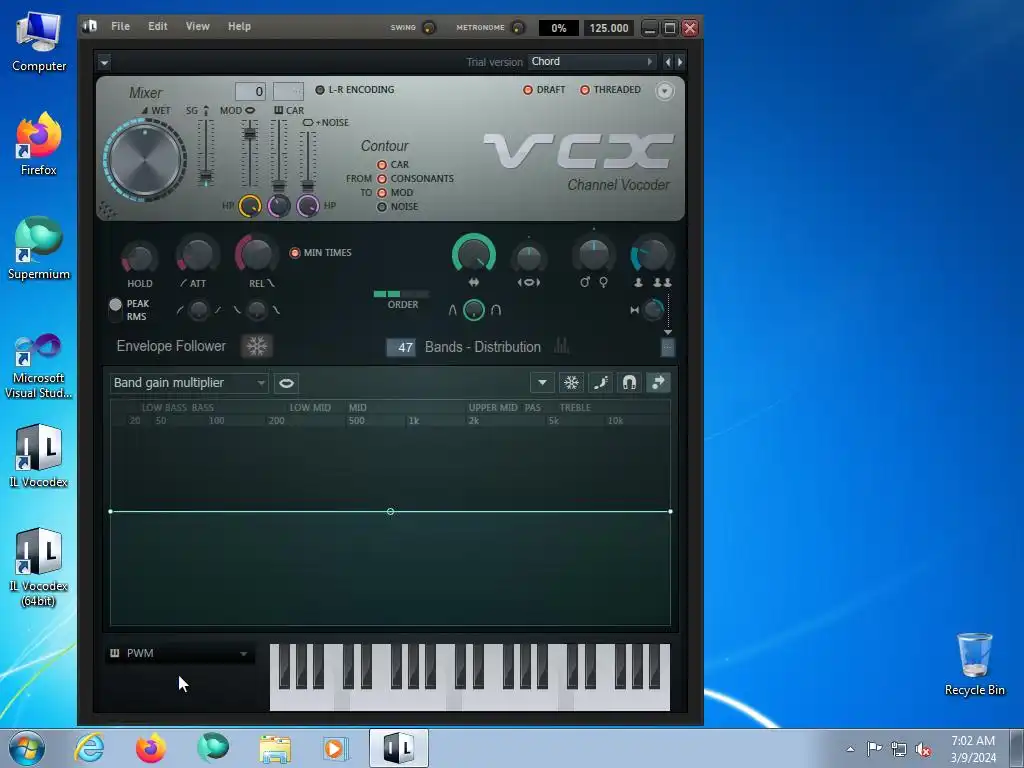1024x768 pixels.
Task: Click the Swing knob in the title bar
Action: pos(429,27)
